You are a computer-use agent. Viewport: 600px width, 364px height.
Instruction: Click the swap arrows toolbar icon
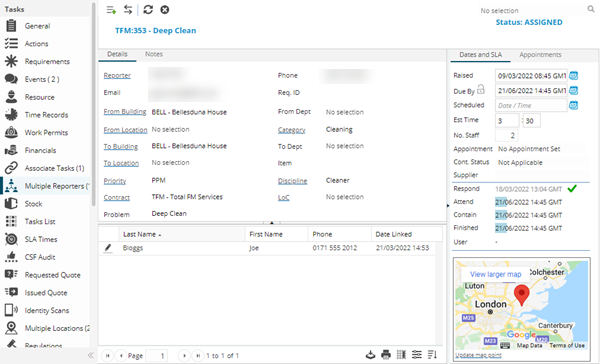[x=128, y=10]
